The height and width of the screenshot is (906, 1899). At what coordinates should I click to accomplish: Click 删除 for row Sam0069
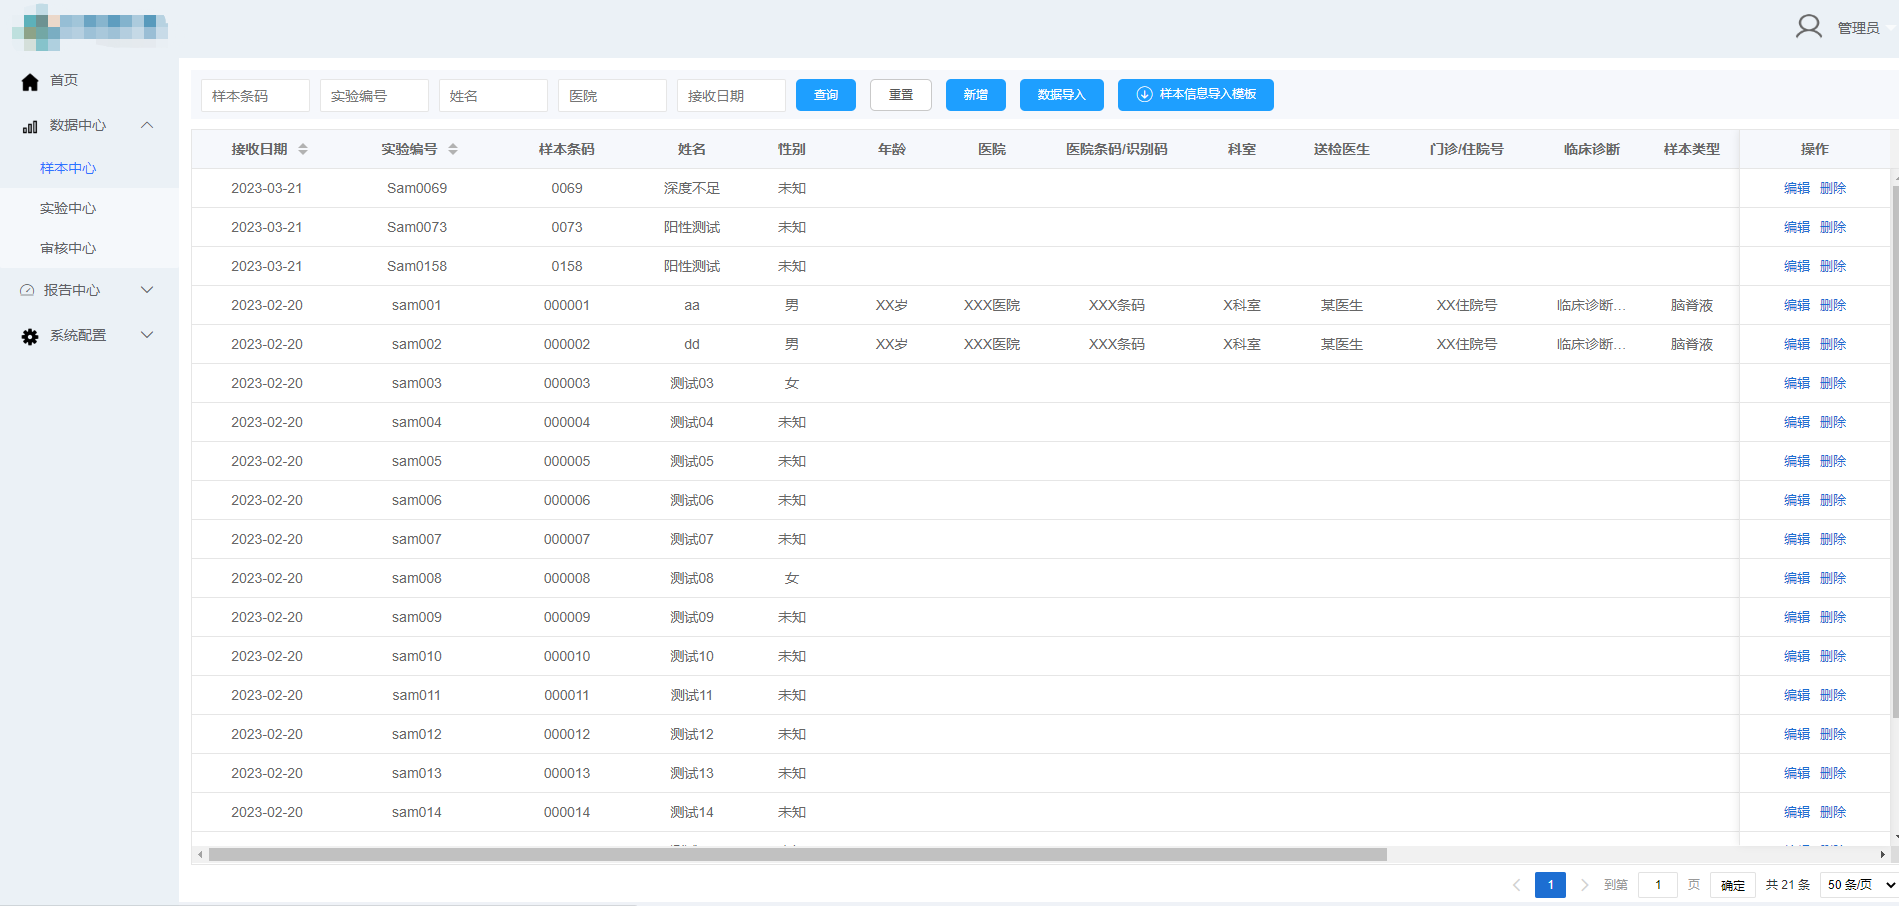coord(1833,188)
